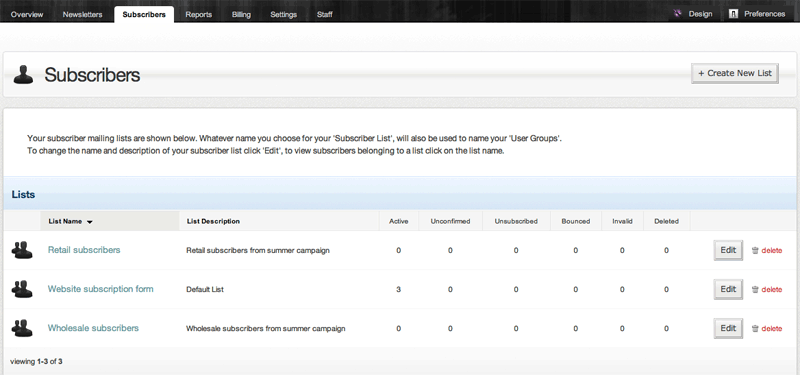Sort by List Name dropdown arrow

(90, 222)
